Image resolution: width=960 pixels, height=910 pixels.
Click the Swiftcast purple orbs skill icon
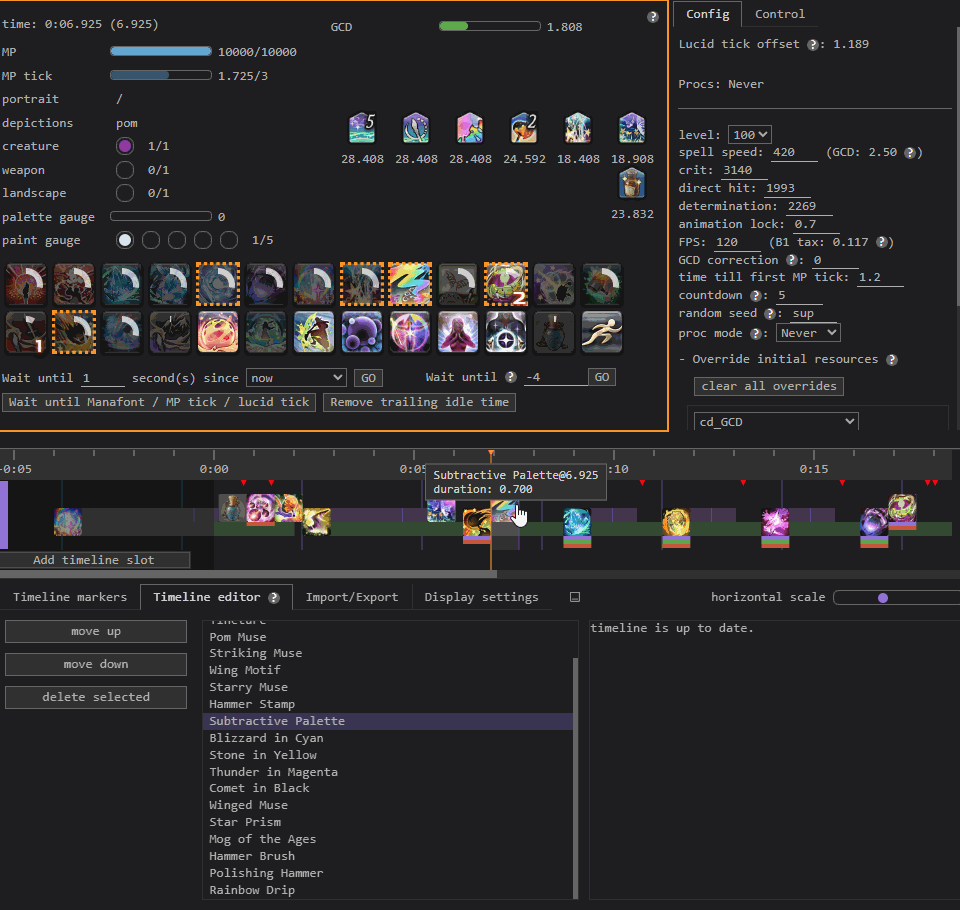click(361, 331)
